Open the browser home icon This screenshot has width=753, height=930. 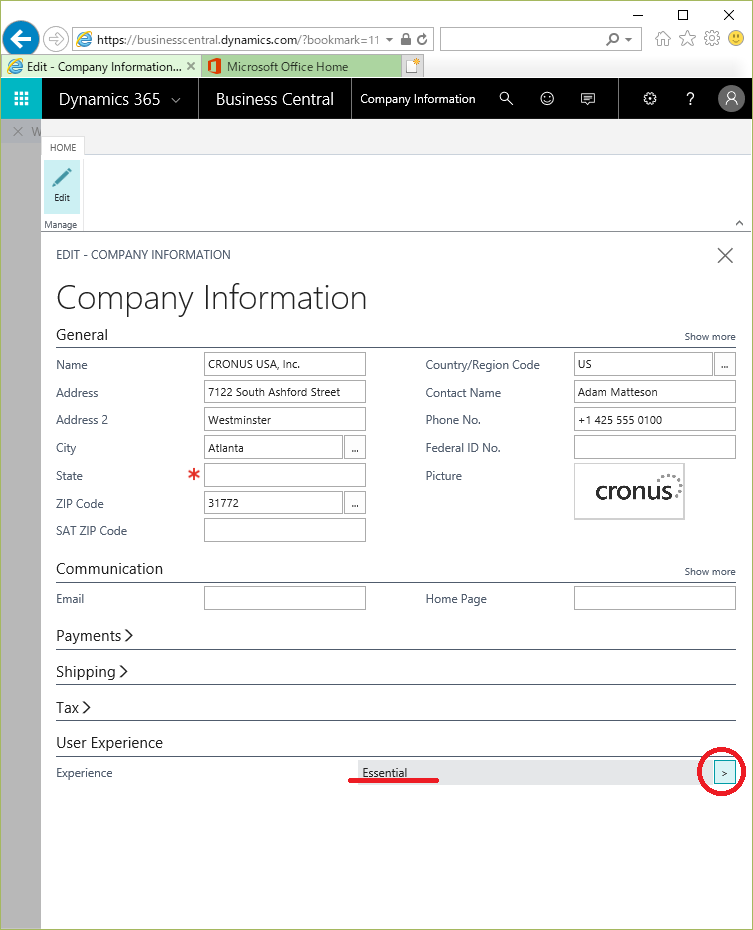(663, 39)
